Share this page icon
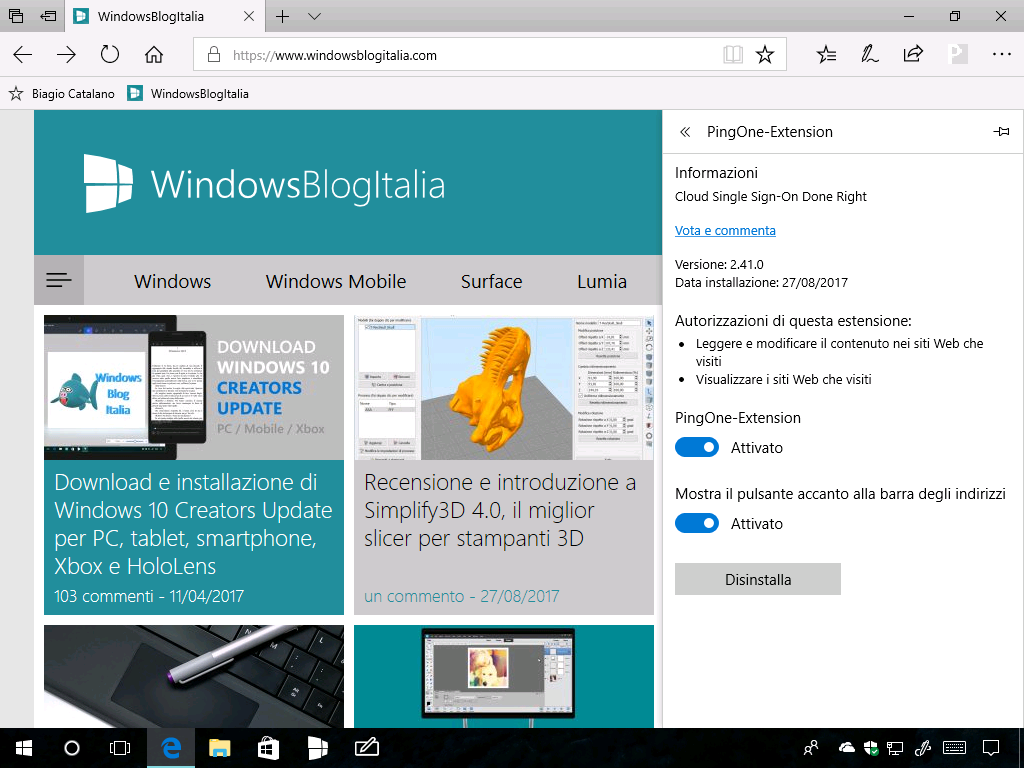This screenshot has width=1024, height=768. [x=913, y=54]
